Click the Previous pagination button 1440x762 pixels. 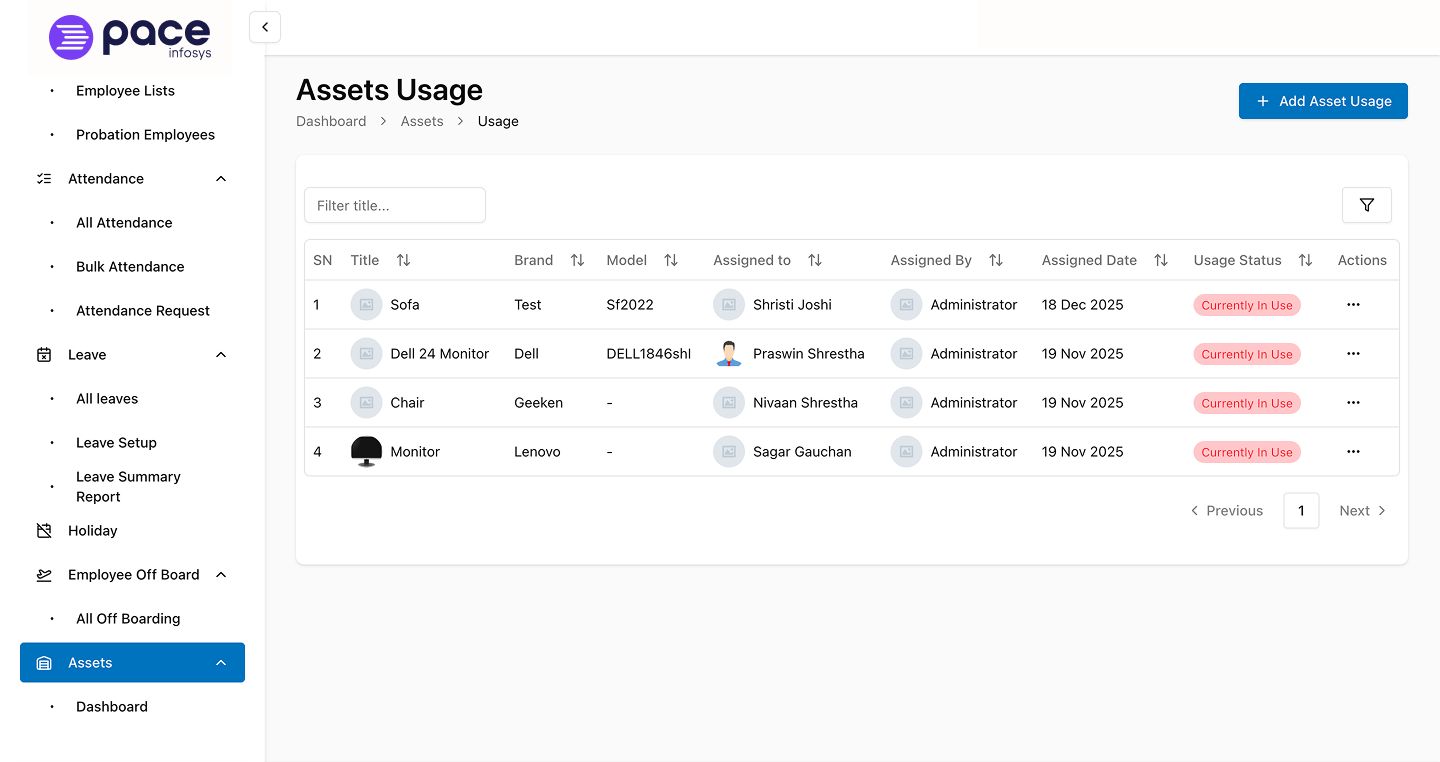(x=1226, y=511)
